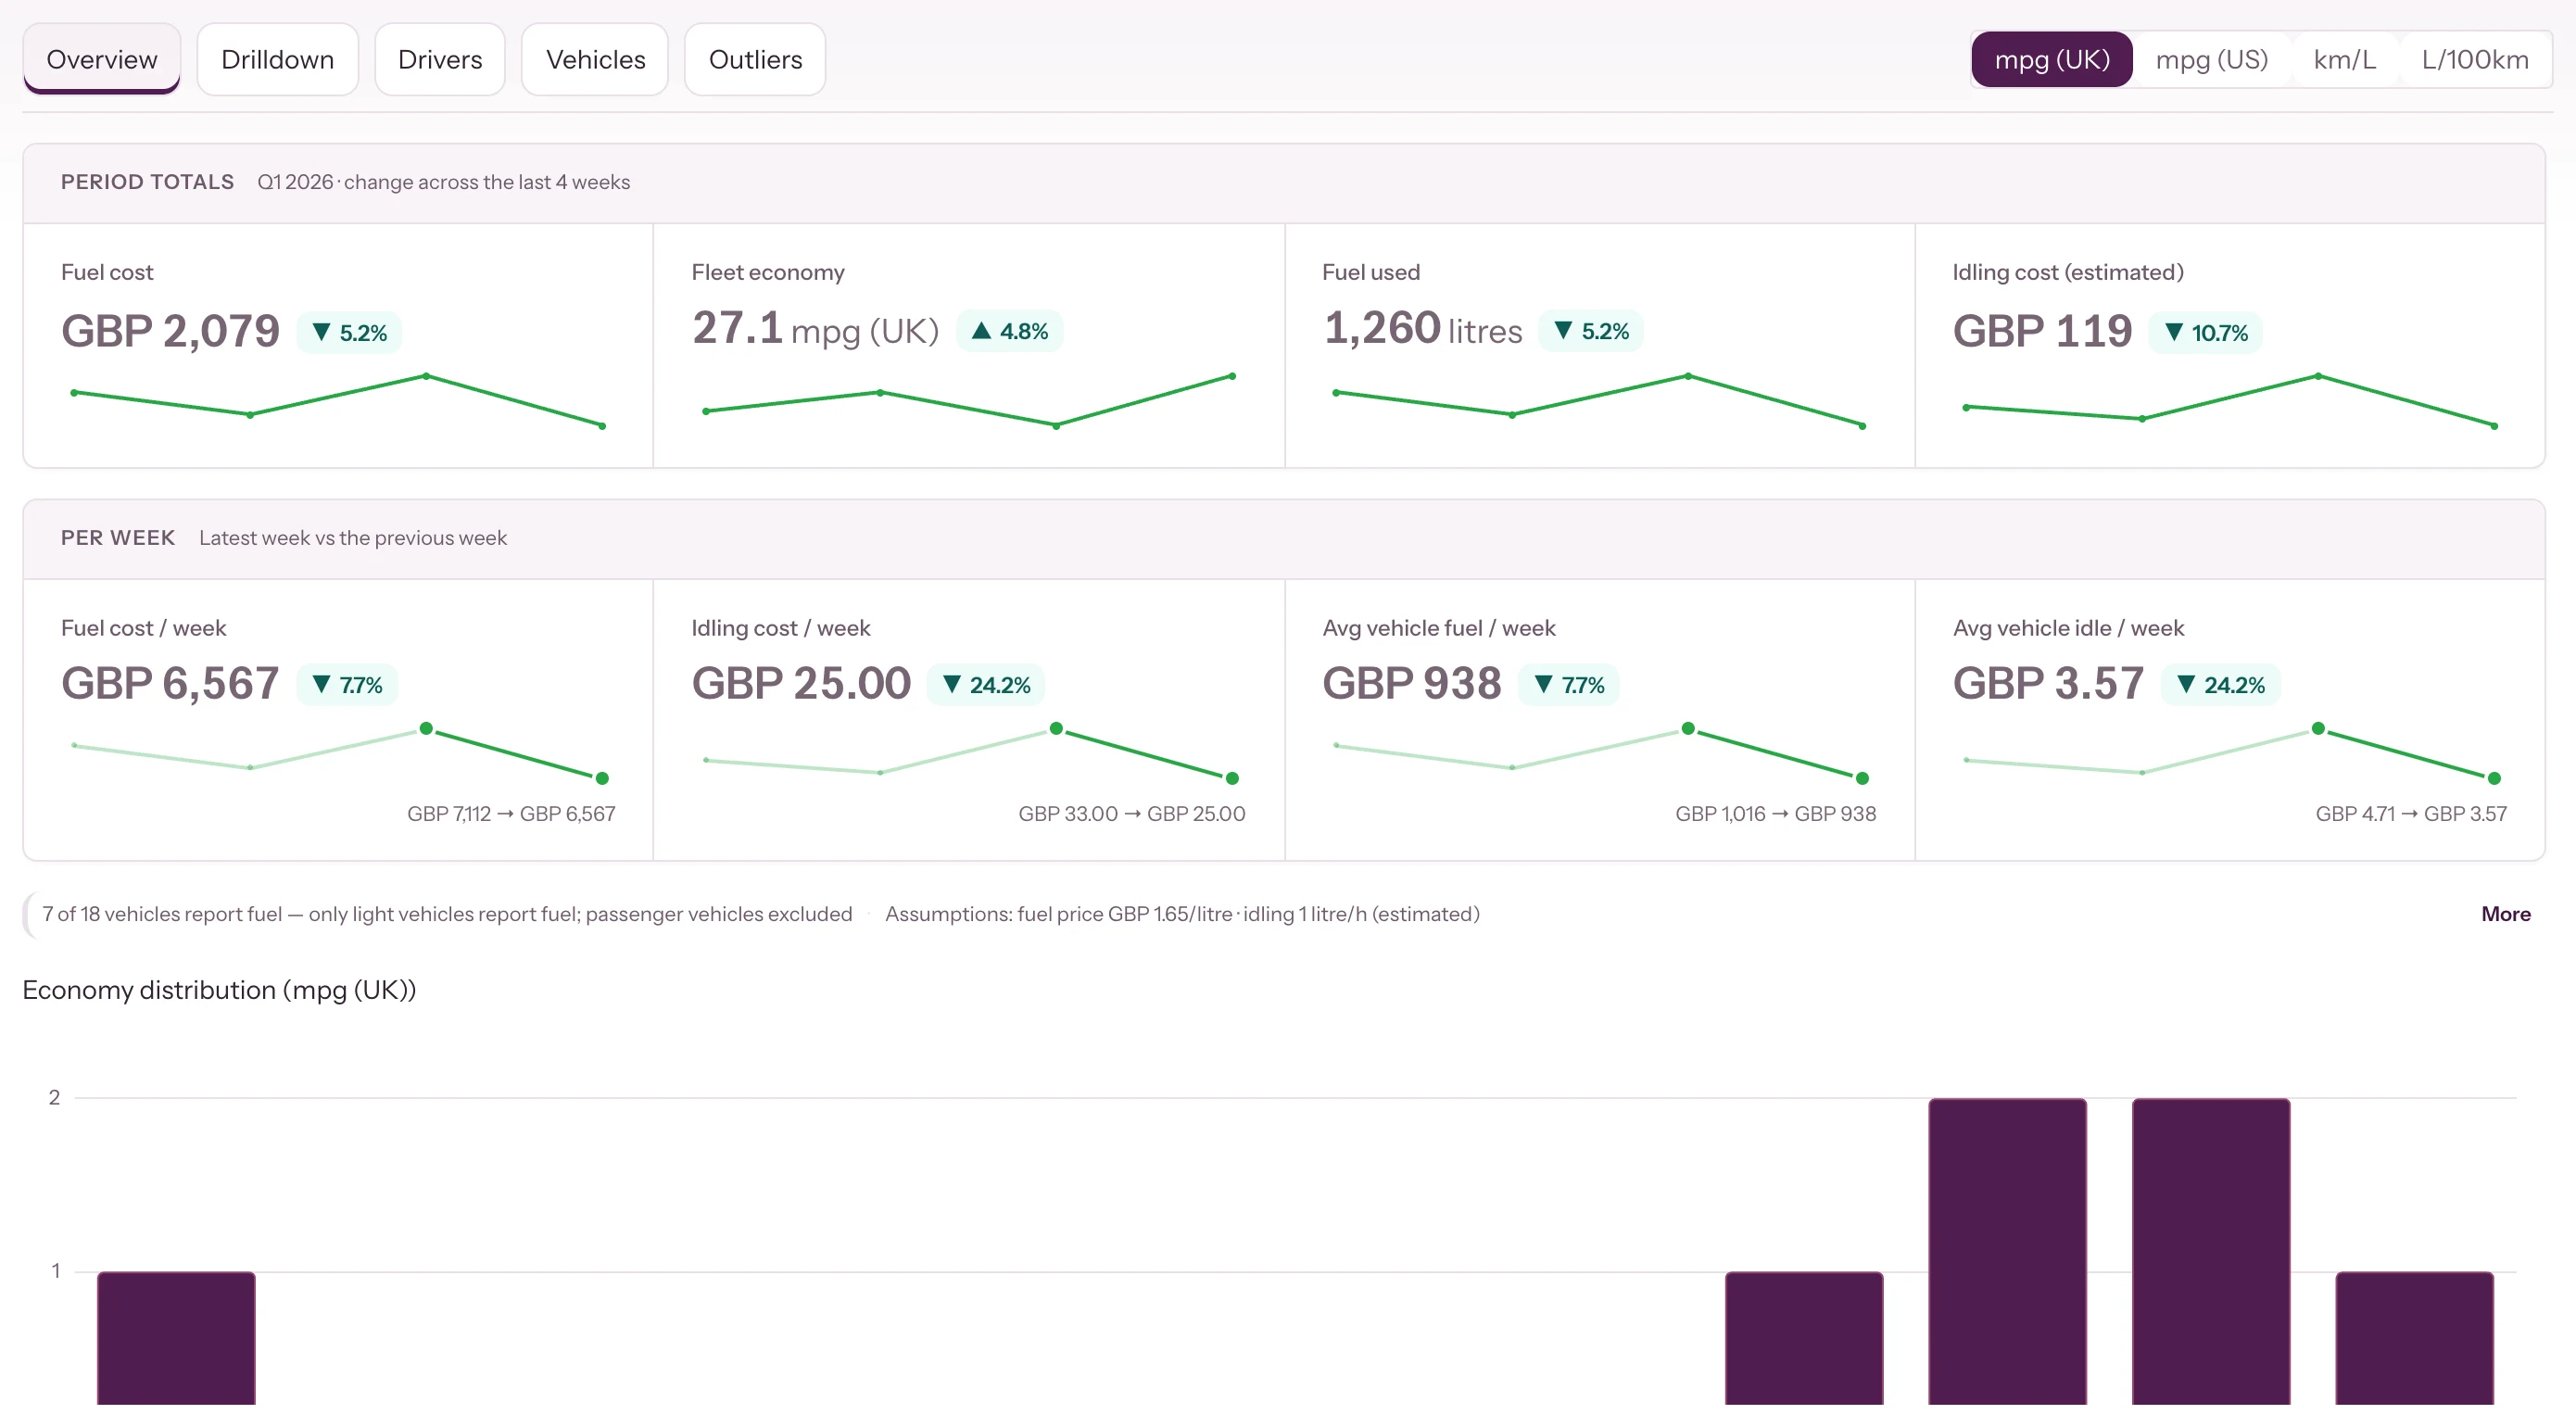Click latest-week point on Fuel cost / week sparkline
The height and width of the screenshot is (1427, 2576).
click(602, 778)
